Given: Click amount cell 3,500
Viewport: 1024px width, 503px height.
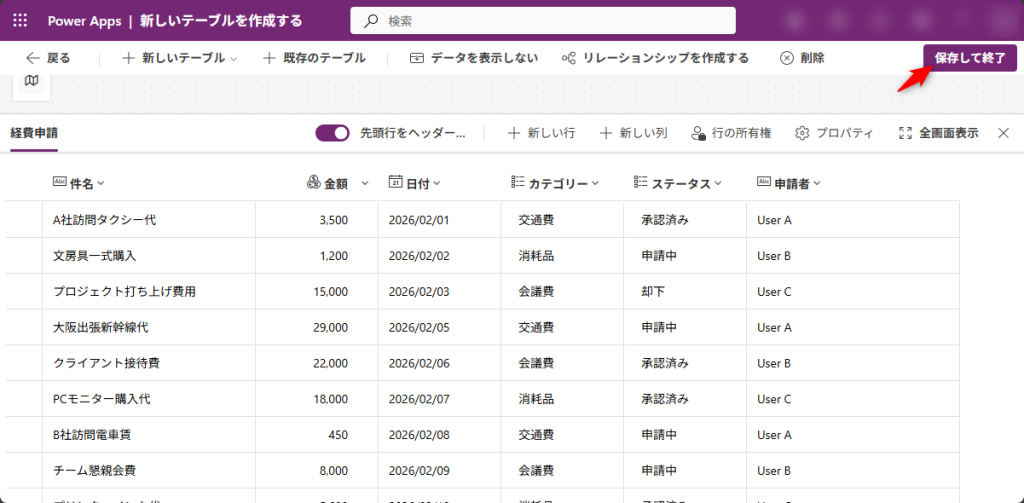Looking at the screenshot, I should pyautogui.click(x=317, y=220).
